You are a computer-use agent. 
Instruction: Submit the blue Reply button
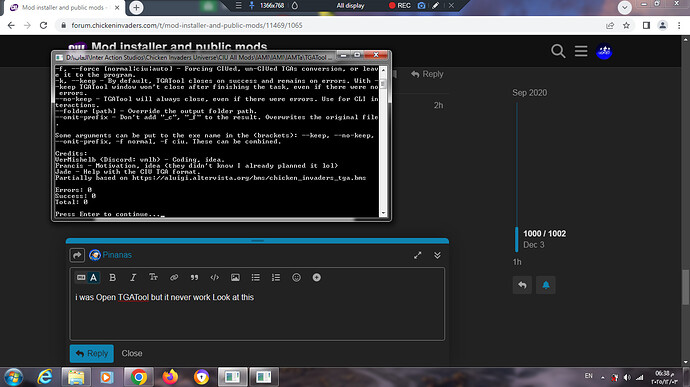click(x=92, y=354)
